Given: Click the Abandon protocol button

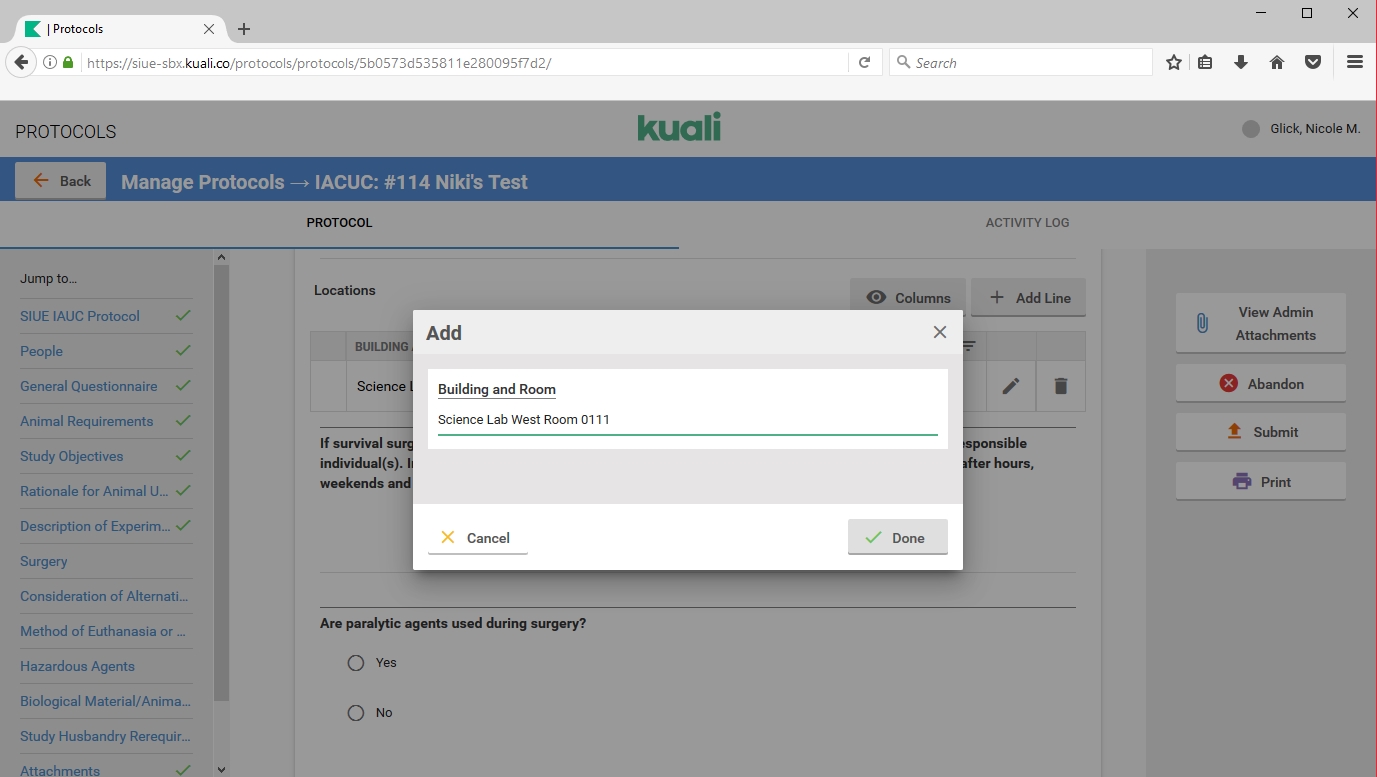Looking at the screenshot, I should click(x=1260, y=384).
